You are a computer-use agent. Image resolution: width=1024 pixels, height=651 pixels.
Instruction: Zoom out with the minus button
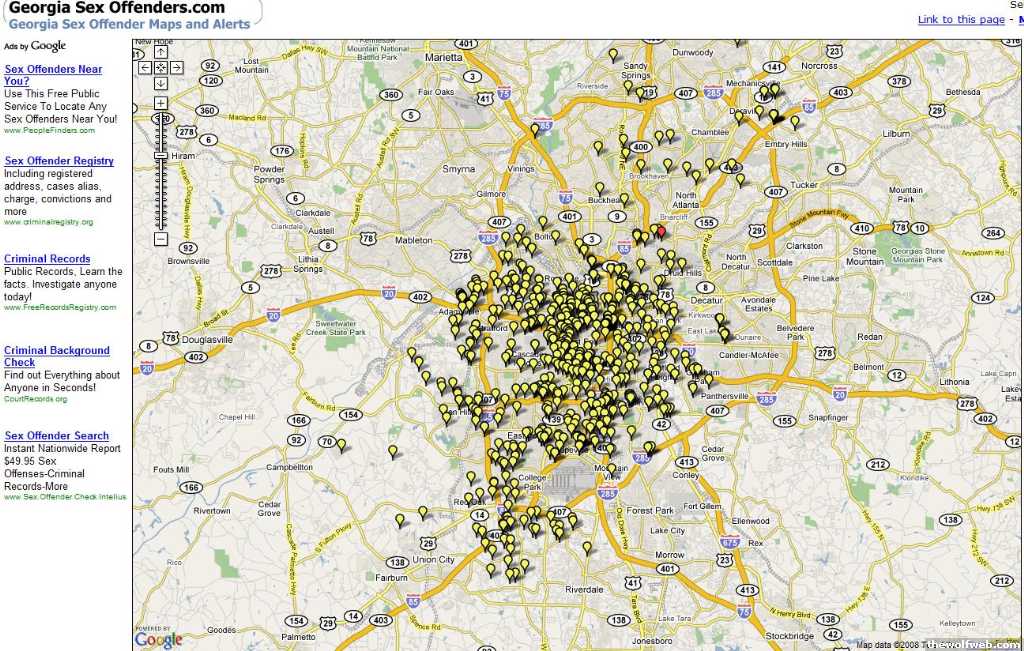161,239
